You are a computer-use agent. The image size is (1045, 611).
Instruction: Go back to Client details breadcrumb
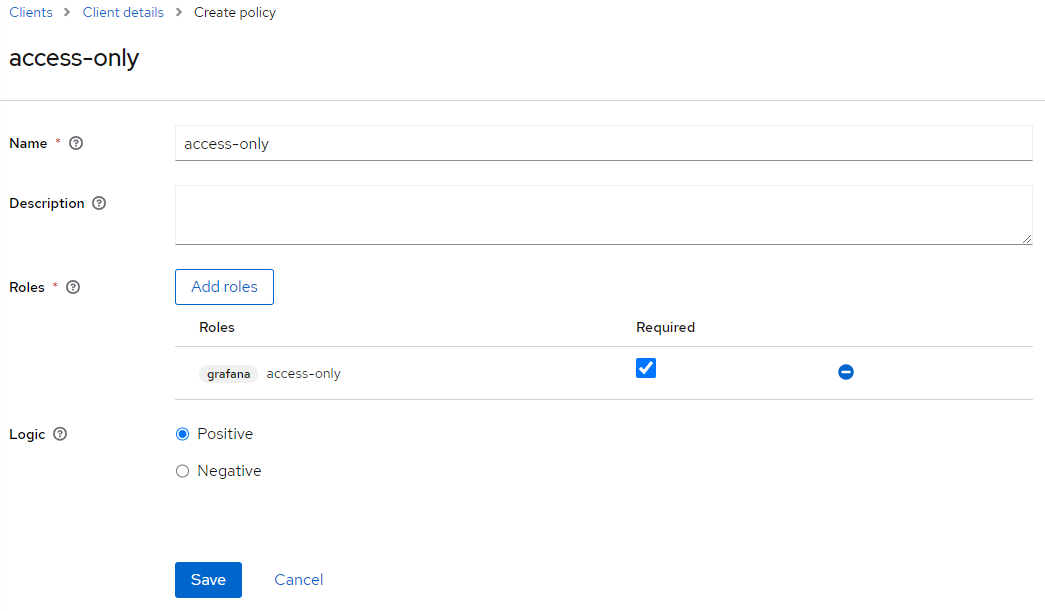point(123,13)
